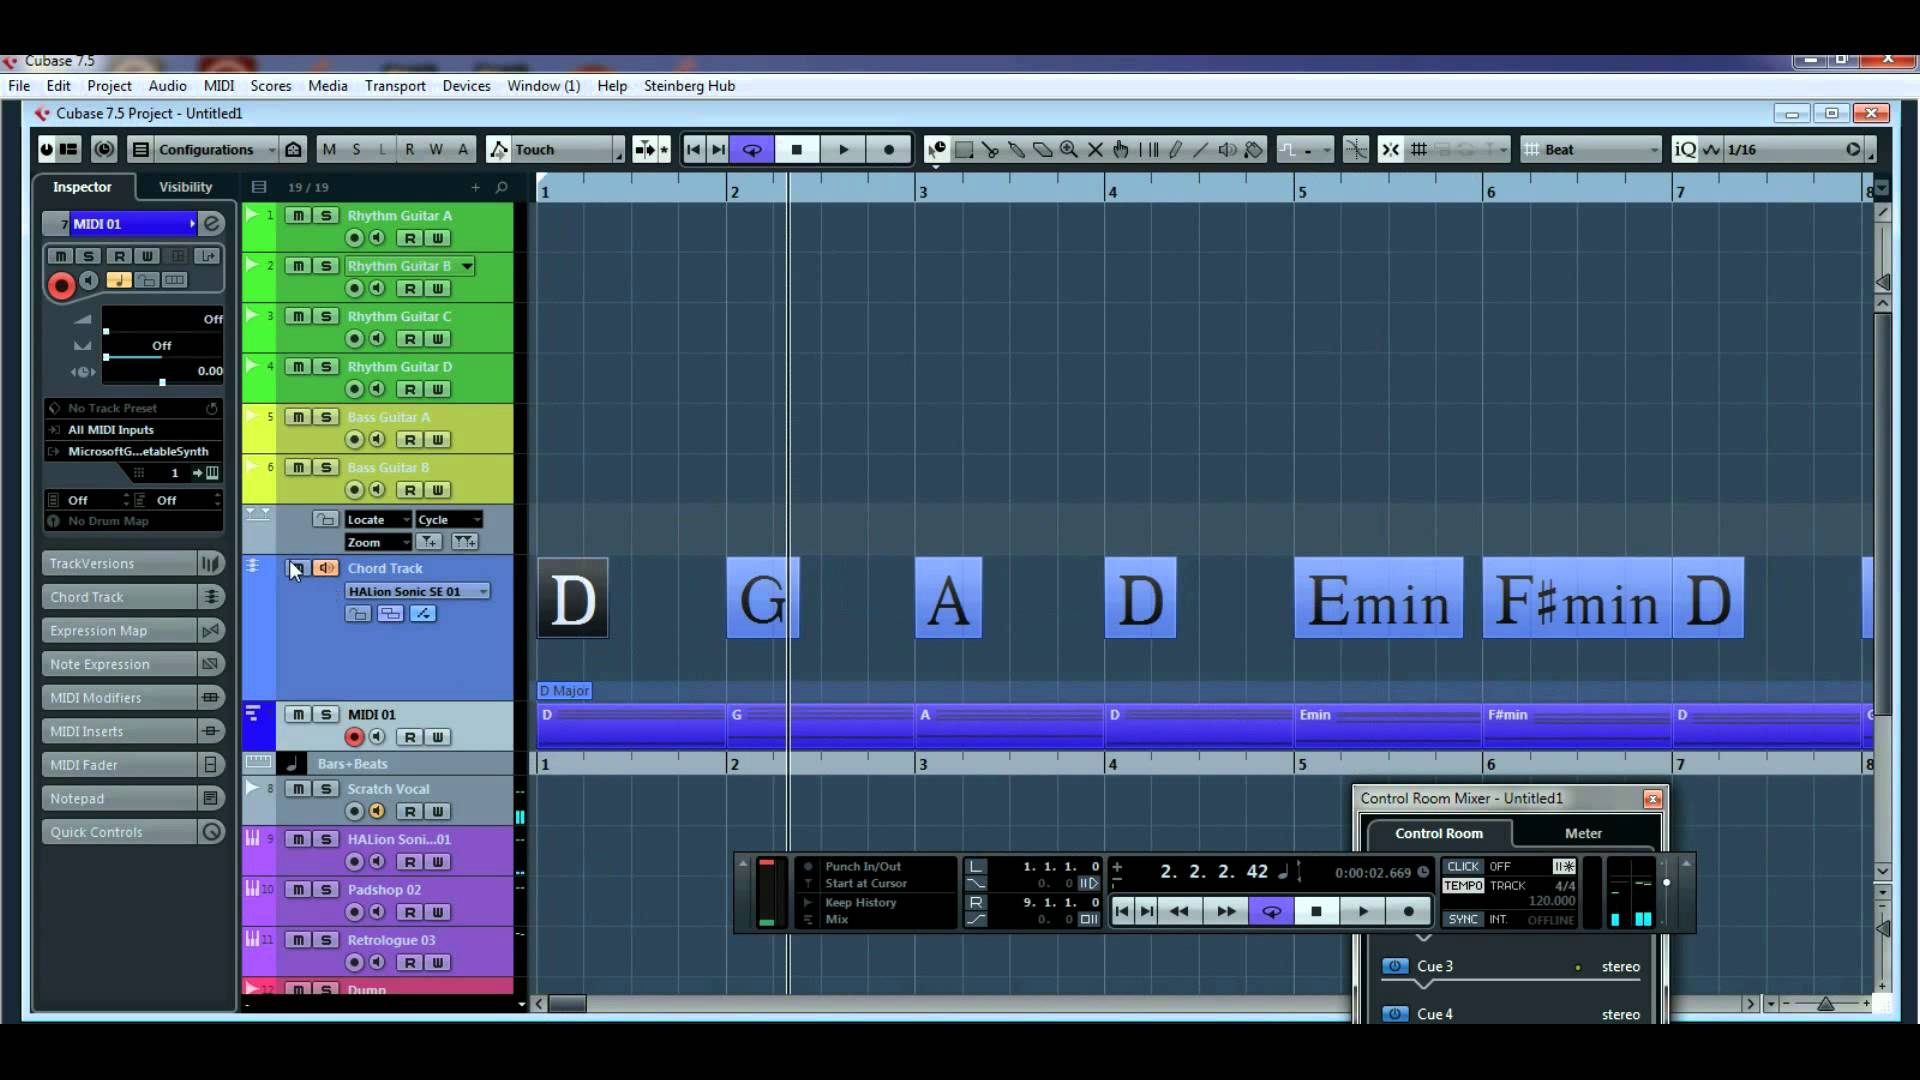
Task: Switch to the Meter tab in Control Room
Action: [1583, 834]
